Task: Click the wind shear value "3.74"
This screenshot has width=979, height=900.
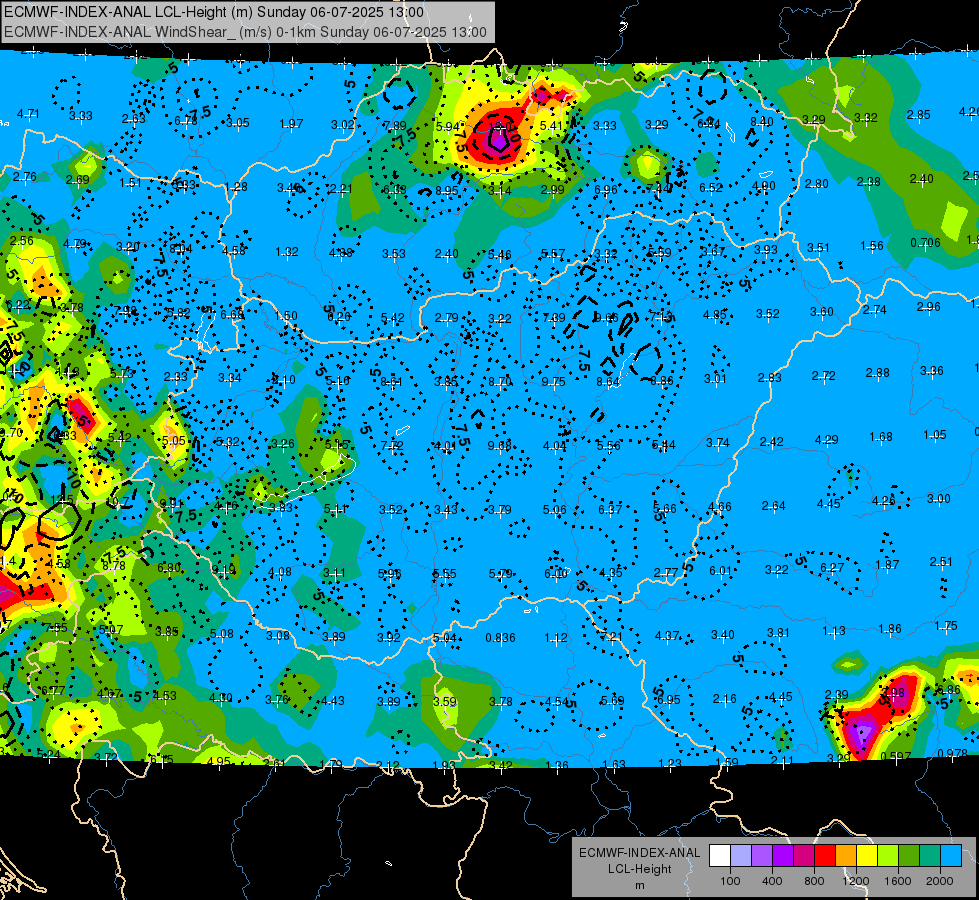Action: click(717, 443)
